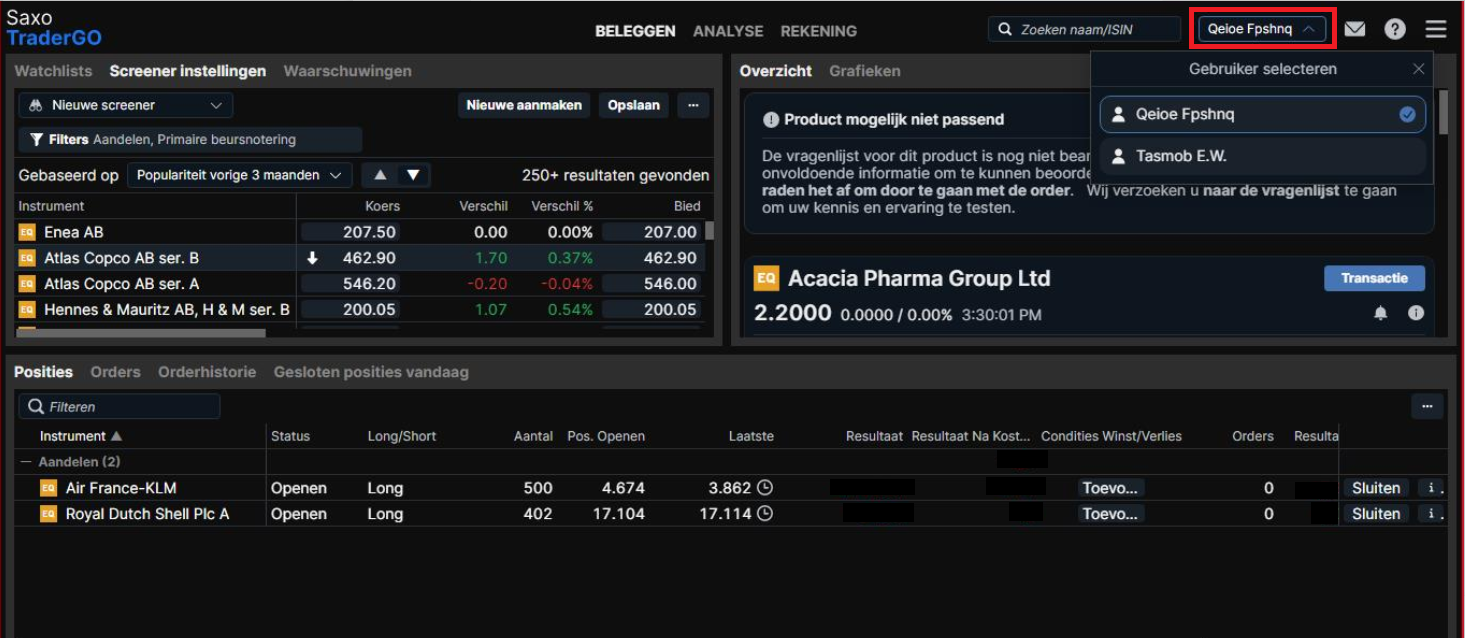Click the Aantal value 402
The width and height of the screenshot is (1465, 638).
(x=538, y=514)
